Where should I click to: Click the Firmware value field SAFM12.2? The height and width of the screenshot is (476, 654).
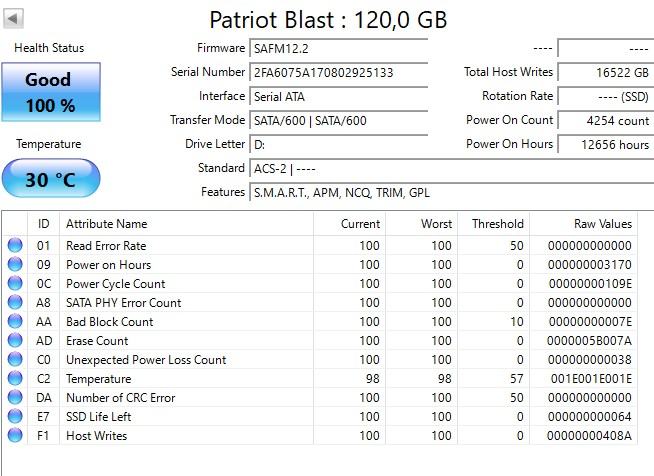click(338, 48)
